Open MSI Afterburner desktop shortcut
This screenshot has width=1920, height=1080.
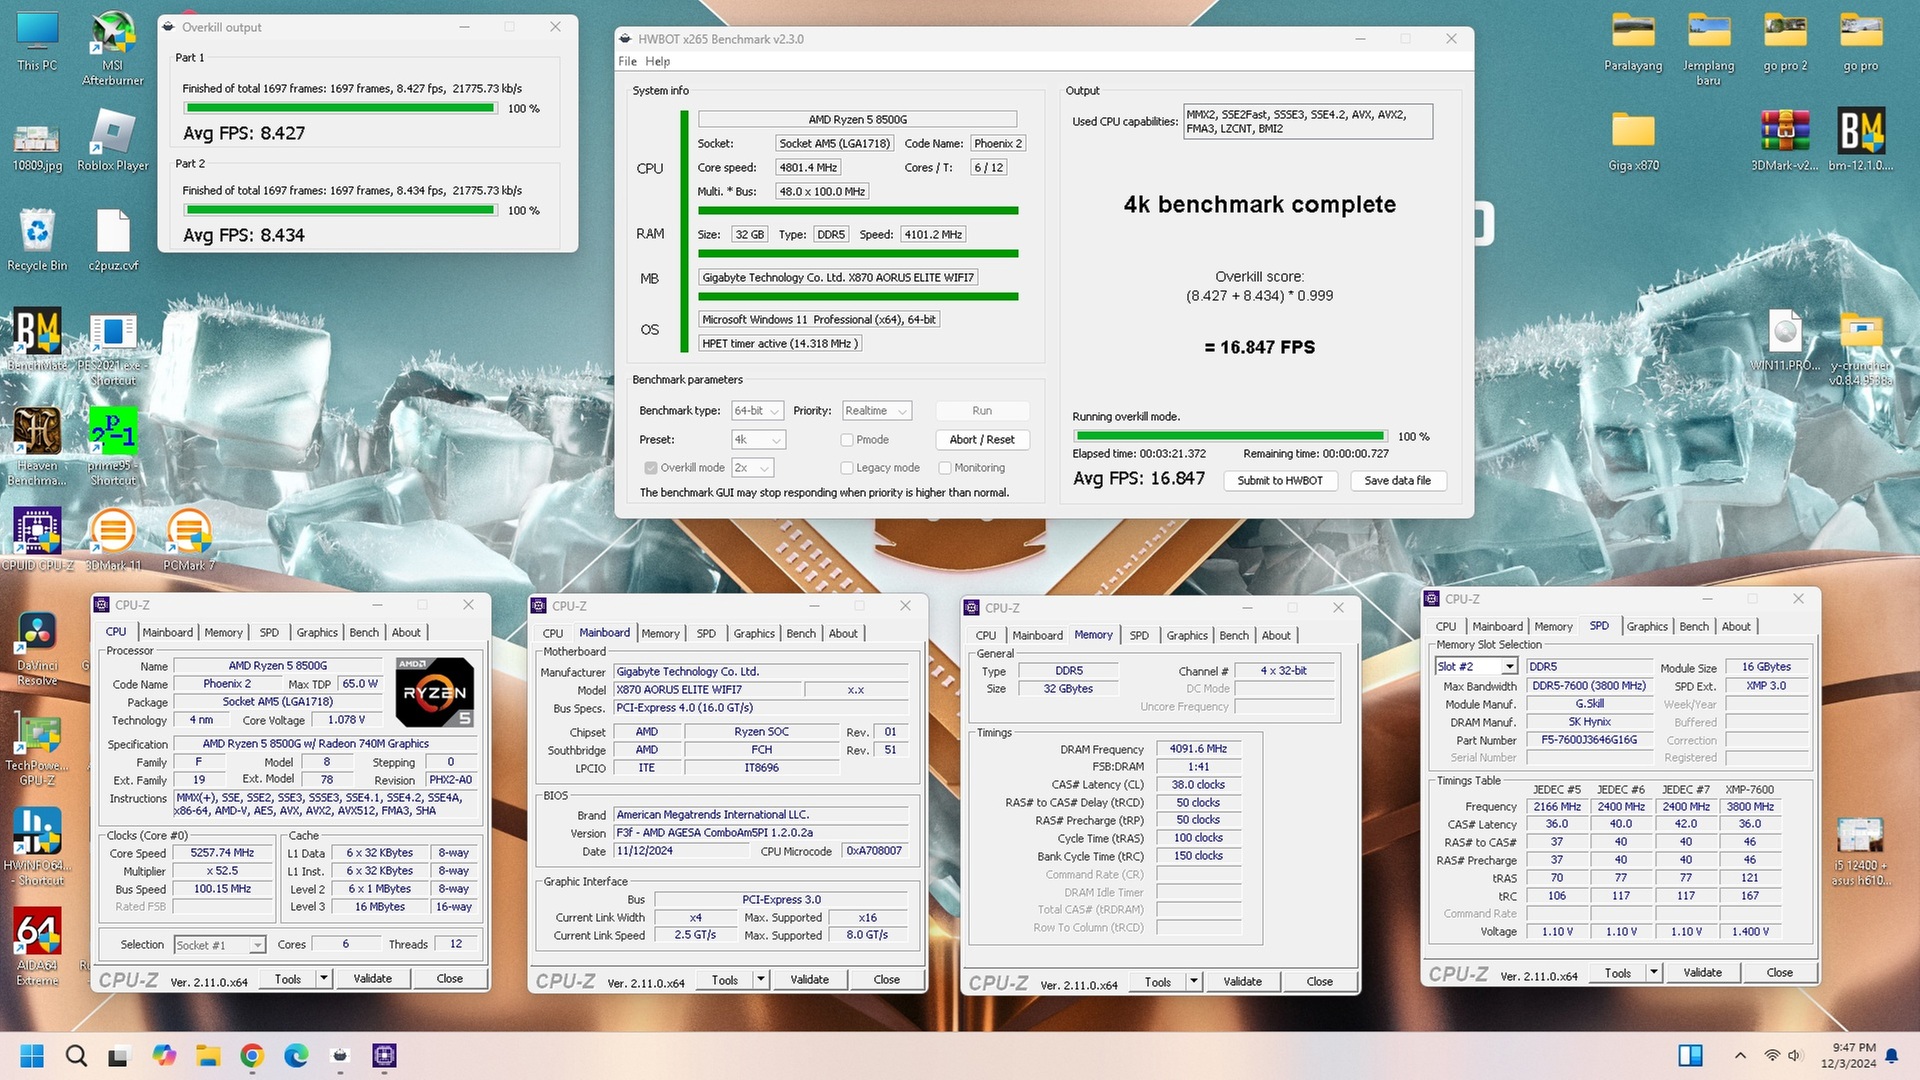pyautogui.click(x=112, y=48)
